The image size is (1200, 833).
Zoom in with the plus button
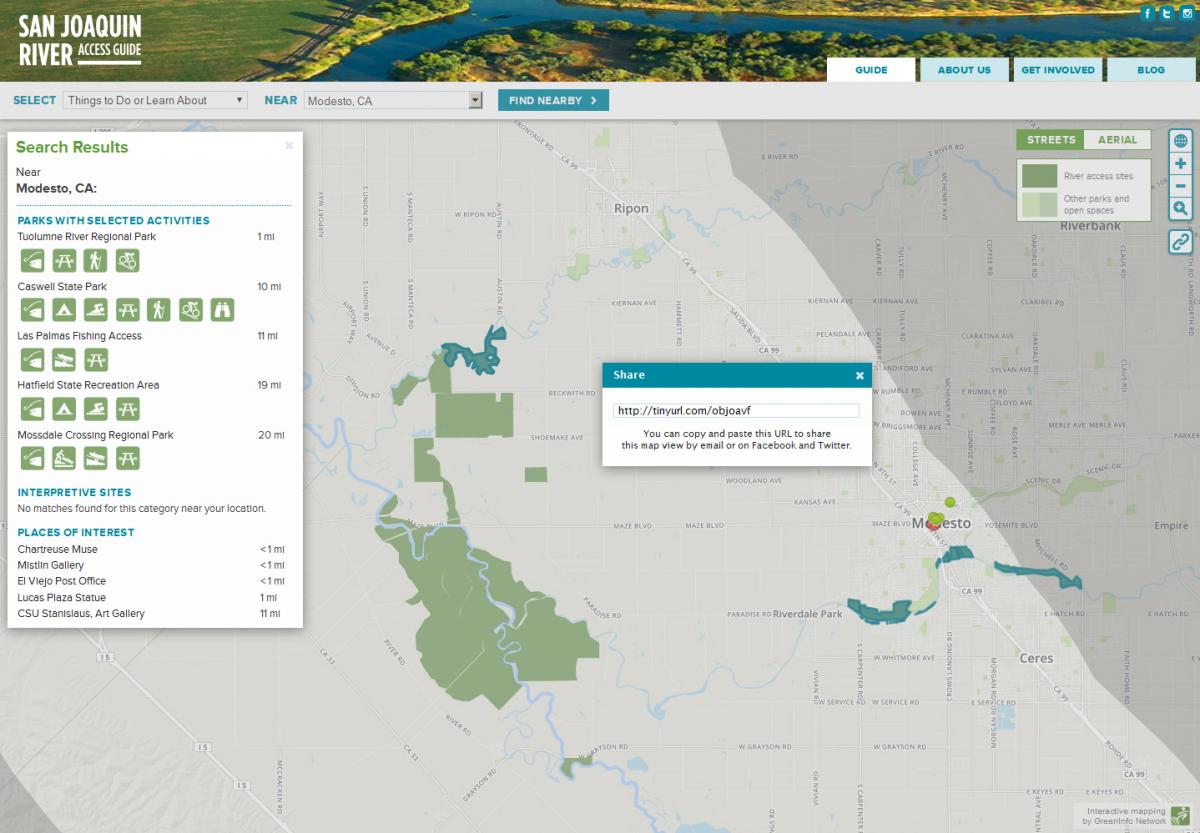pyautogui.click(x=1181, y=164)
